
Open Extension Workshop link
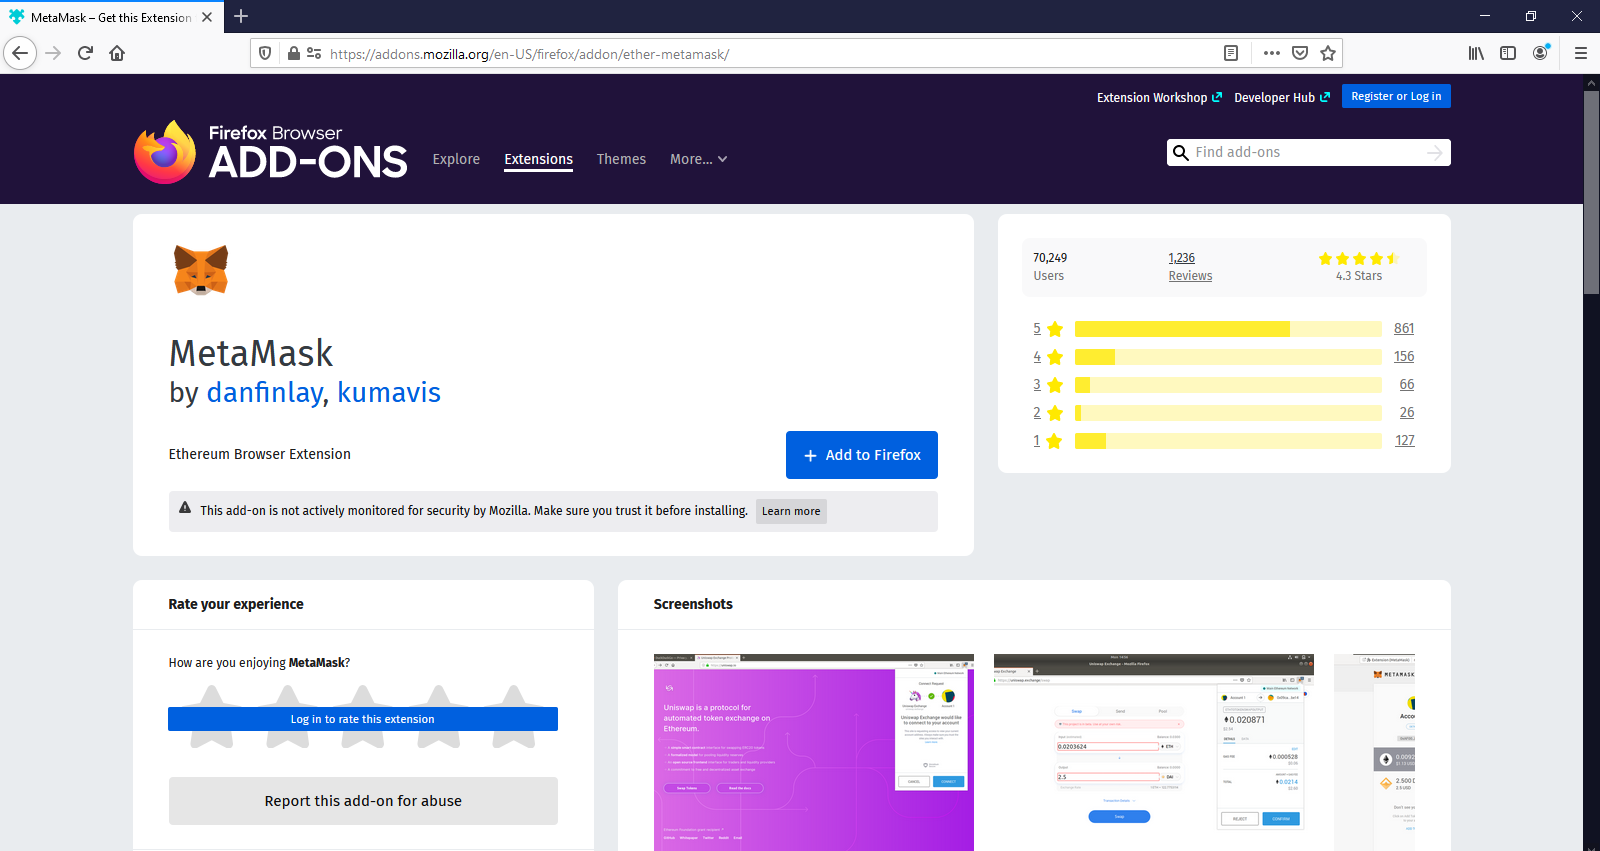[1159, 97]
